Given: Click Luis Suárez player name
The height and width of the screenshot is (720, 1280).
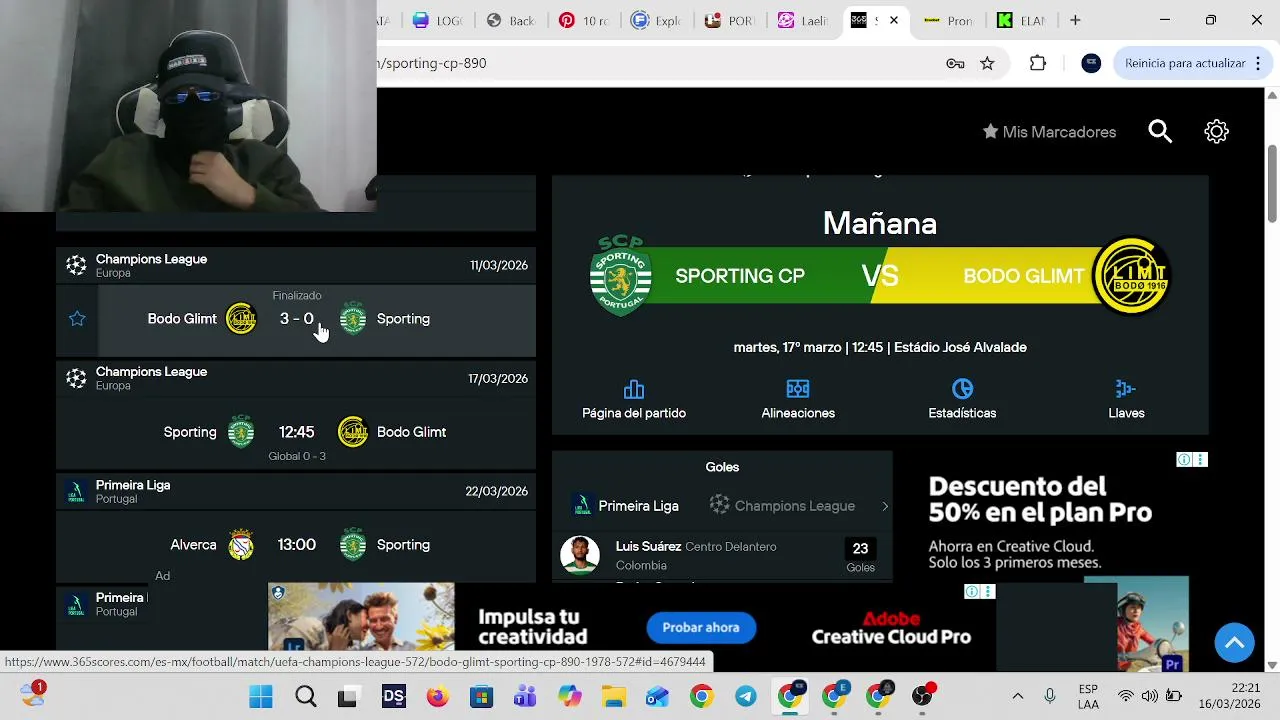Looking at the screenshot, I should (x=648, y=547).
